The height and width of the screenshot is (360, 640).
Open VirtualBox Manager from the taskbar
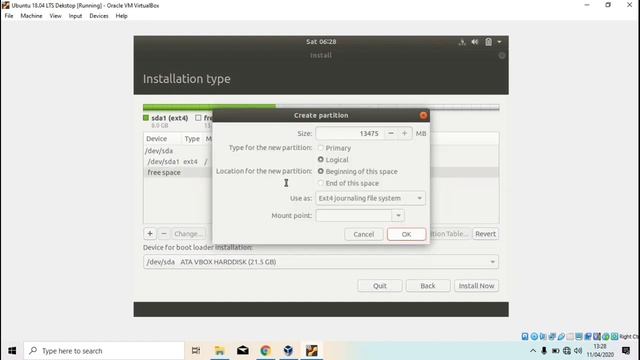tap(289, 351)
